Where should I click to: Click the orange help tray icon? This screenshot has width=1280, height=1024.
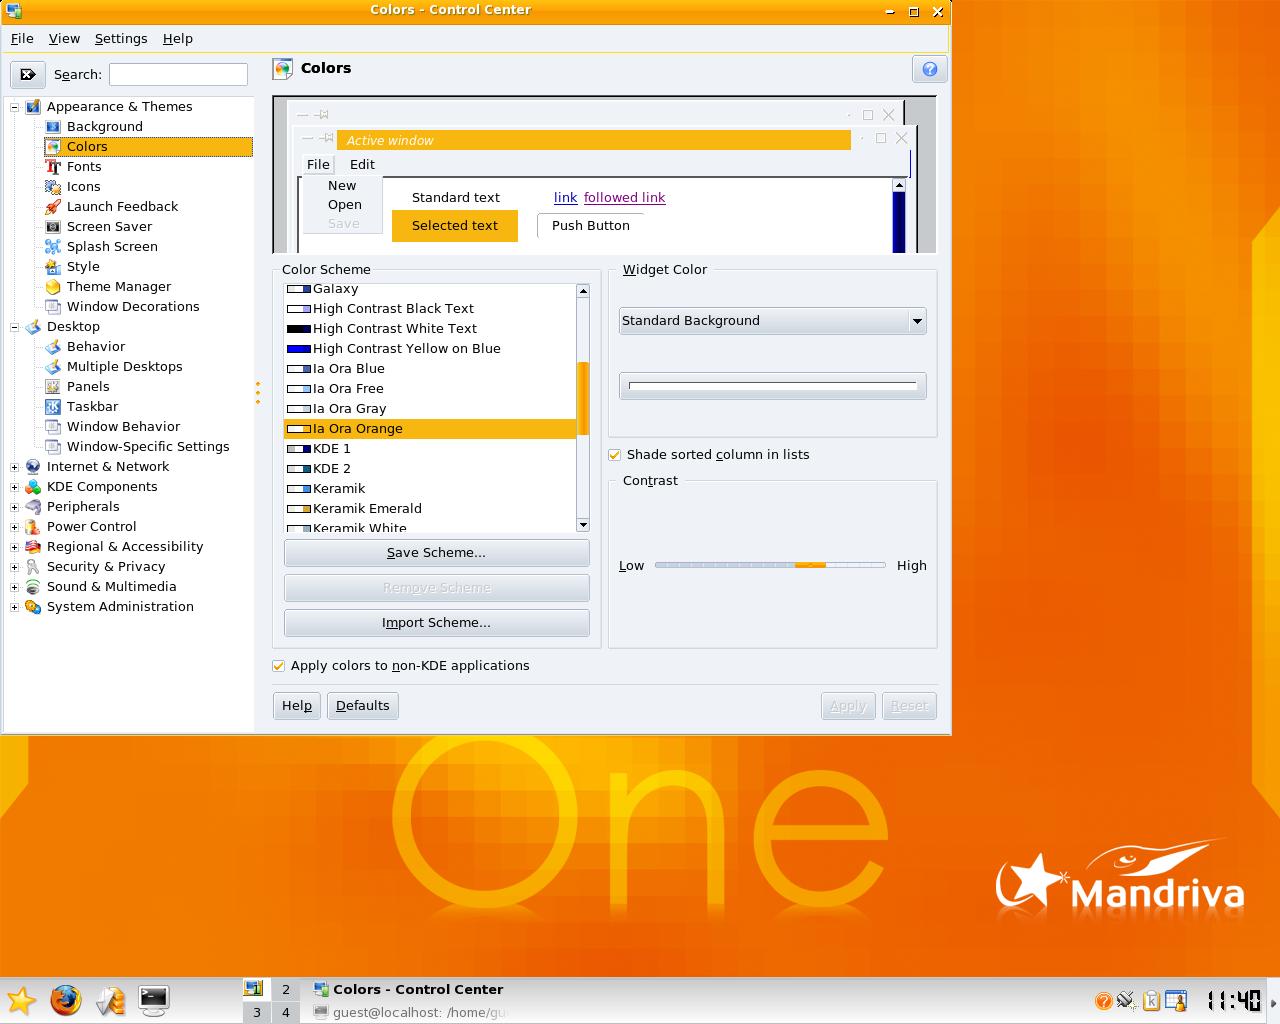click(1103, 1001)
